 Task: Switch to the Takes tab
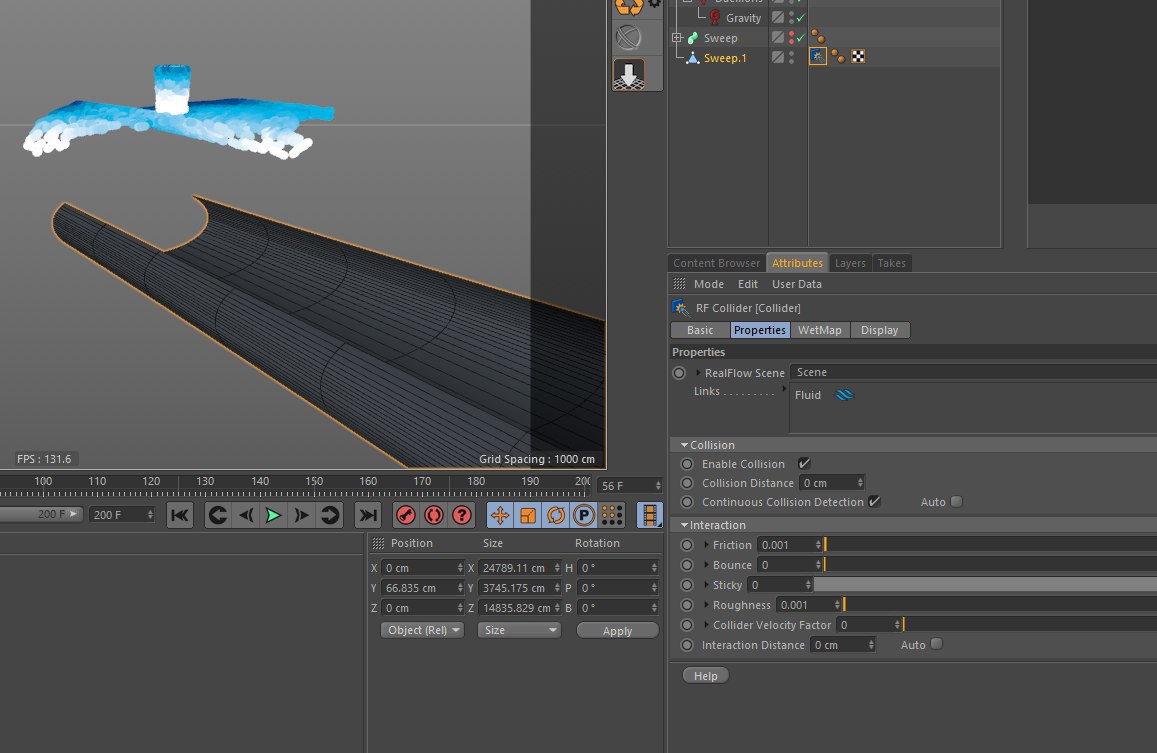click(x=891, y=263)
